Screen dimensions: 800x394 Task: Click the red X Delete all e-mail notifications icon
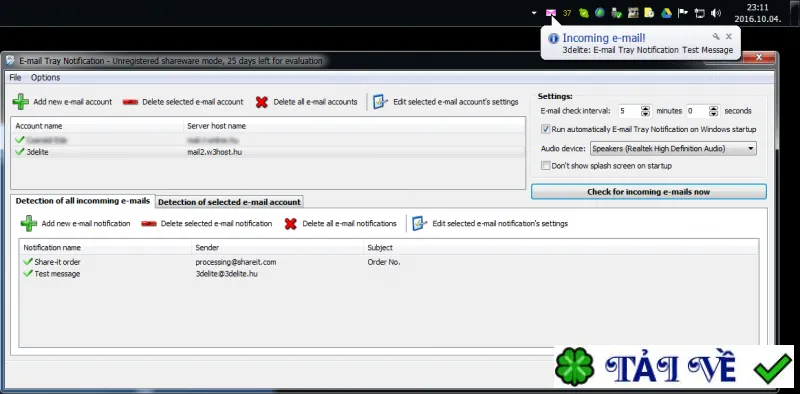click(291, 224)
